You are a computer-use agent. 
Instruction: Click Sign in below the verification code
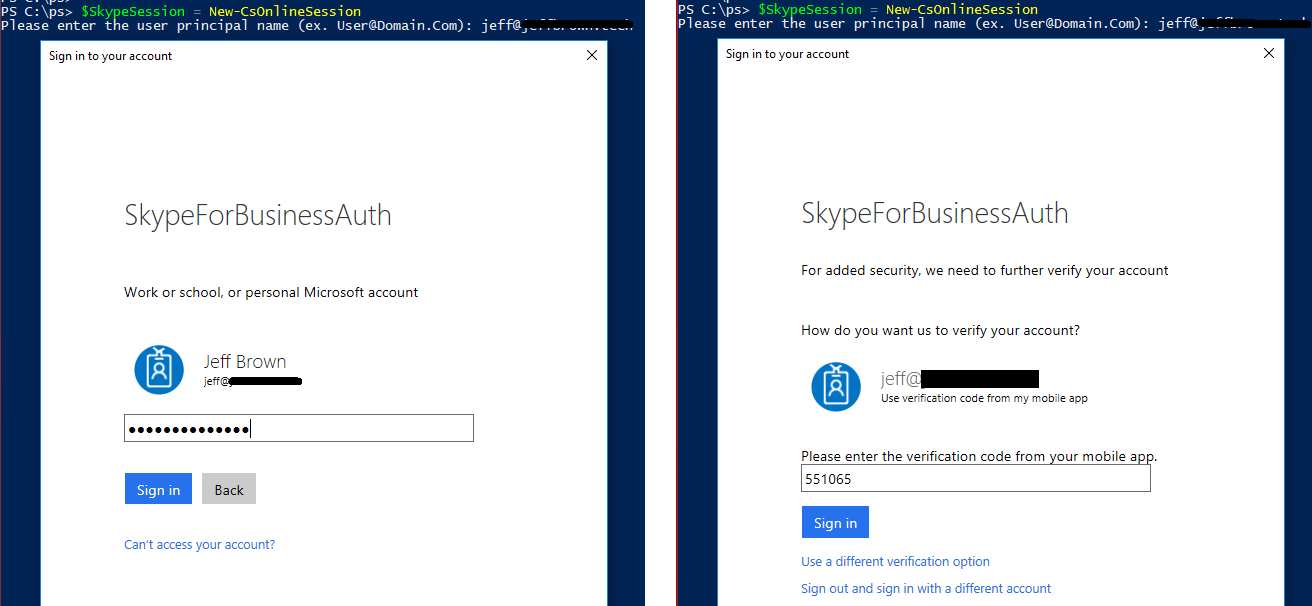point(835,522)
